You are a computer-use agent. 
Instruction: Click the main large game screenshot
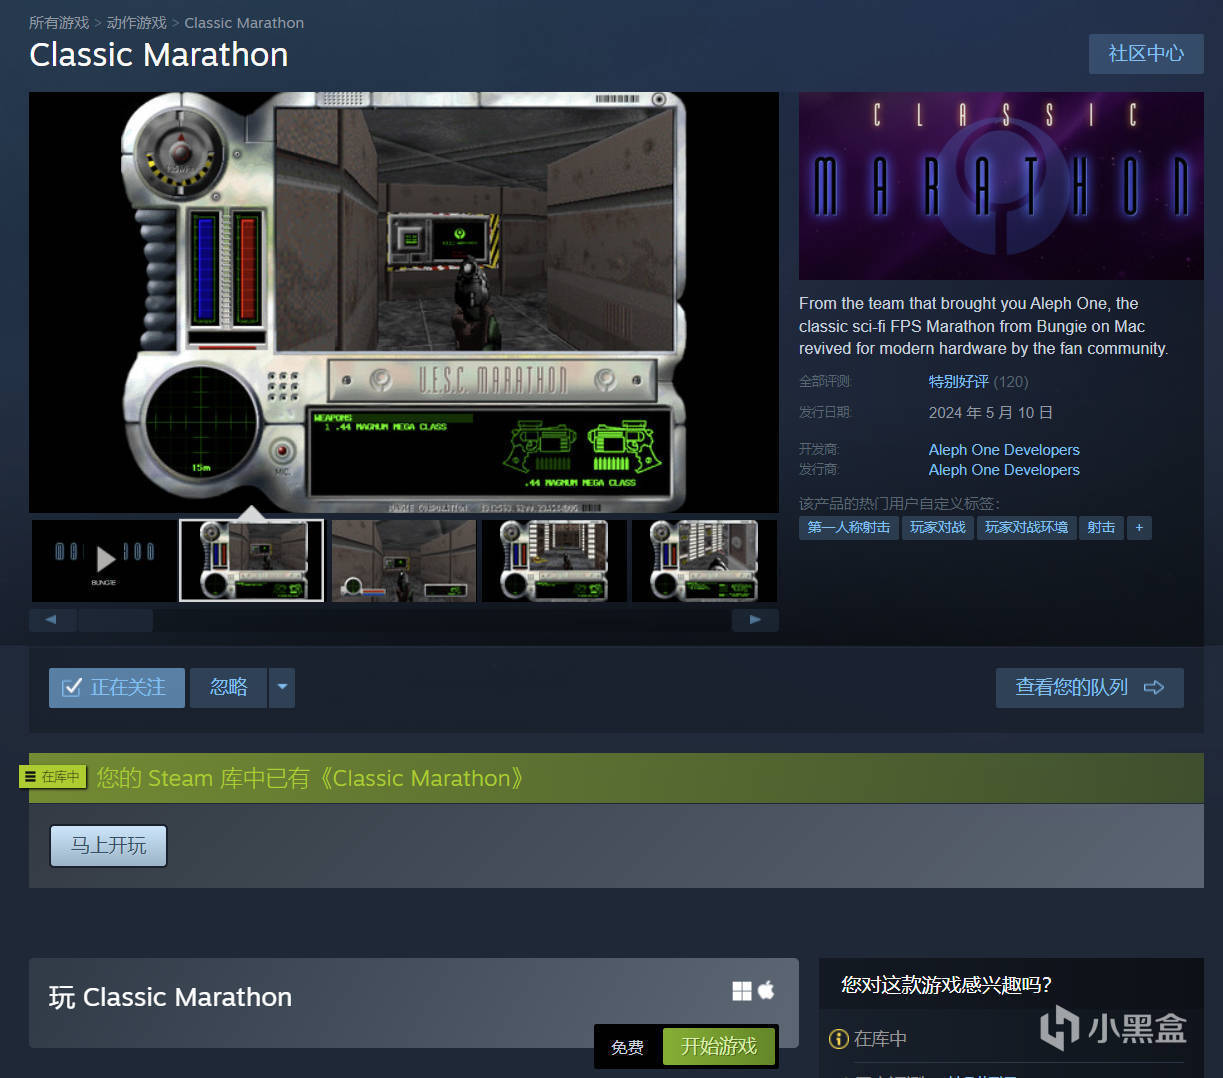[x=404, y=302]
